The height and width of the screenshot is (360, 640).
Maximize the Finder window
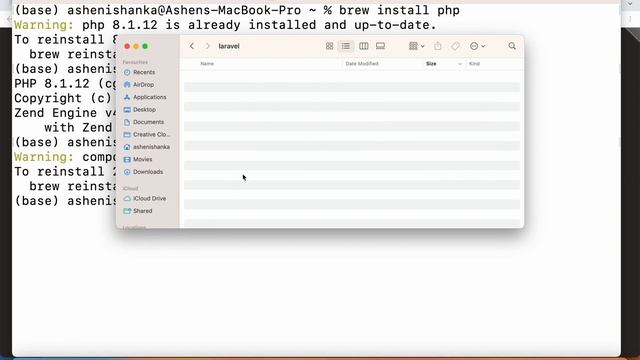[145, 46]
